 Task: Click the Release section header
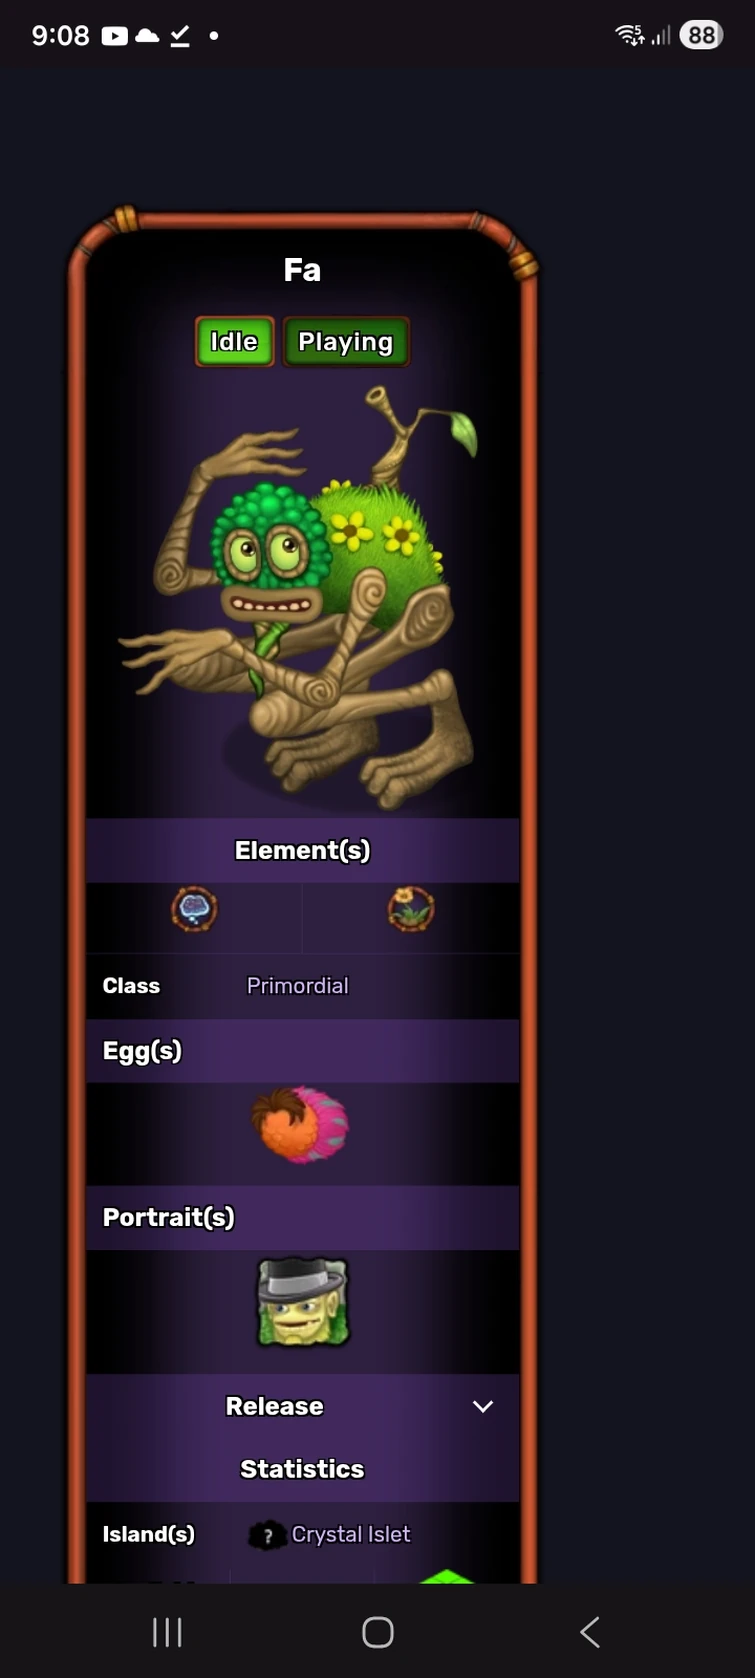274,1406
